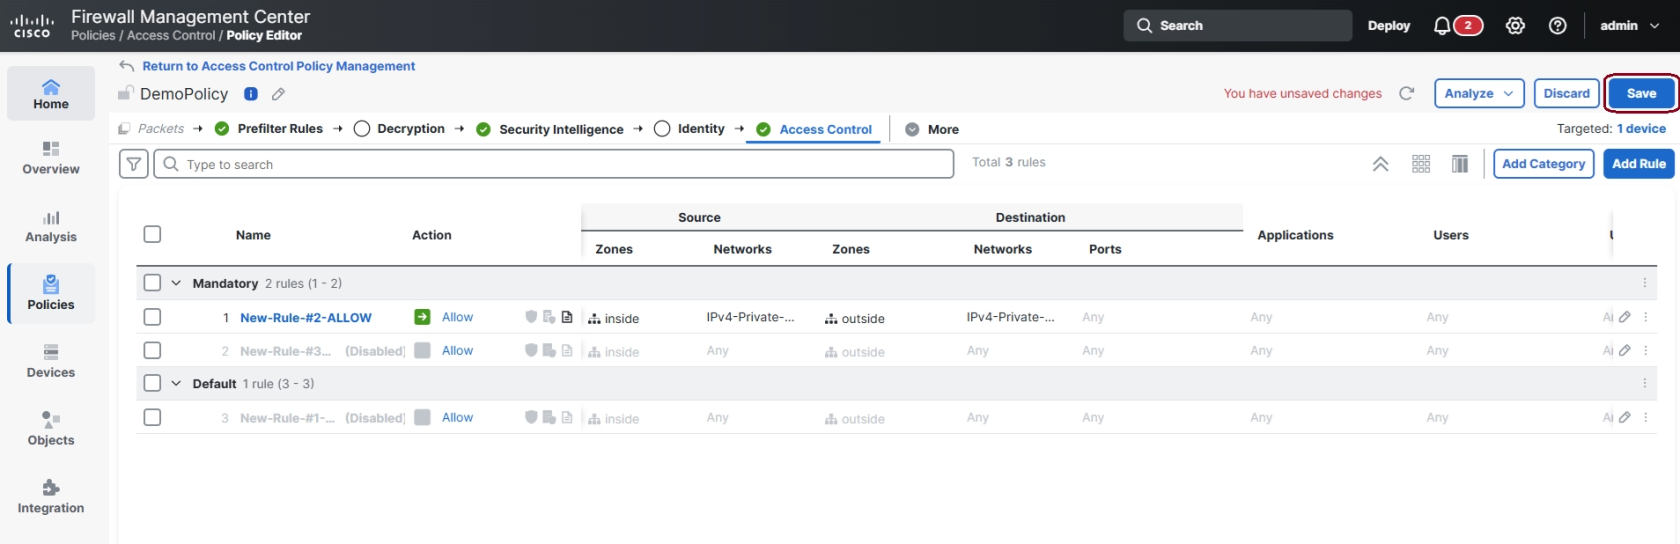
Task: Click the Discard button
Action: pyautogui.click(x=1566, y=93)
